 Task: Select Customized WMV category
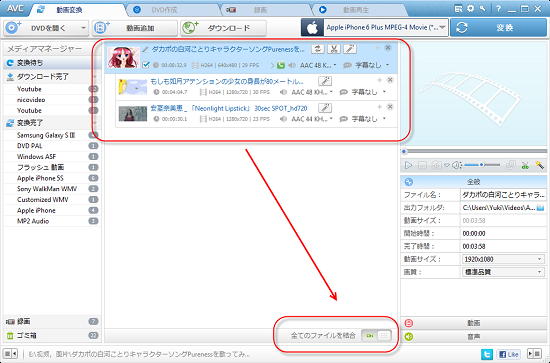[52, 200]
